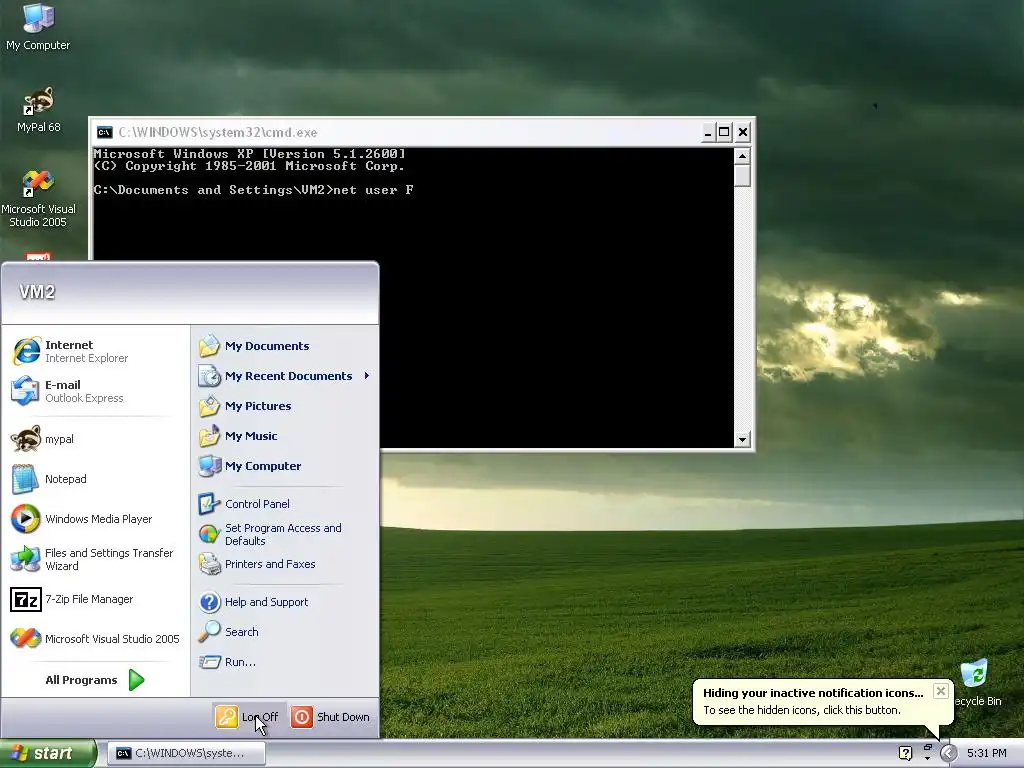Show hidden notification icons arrow

[948, 753]
